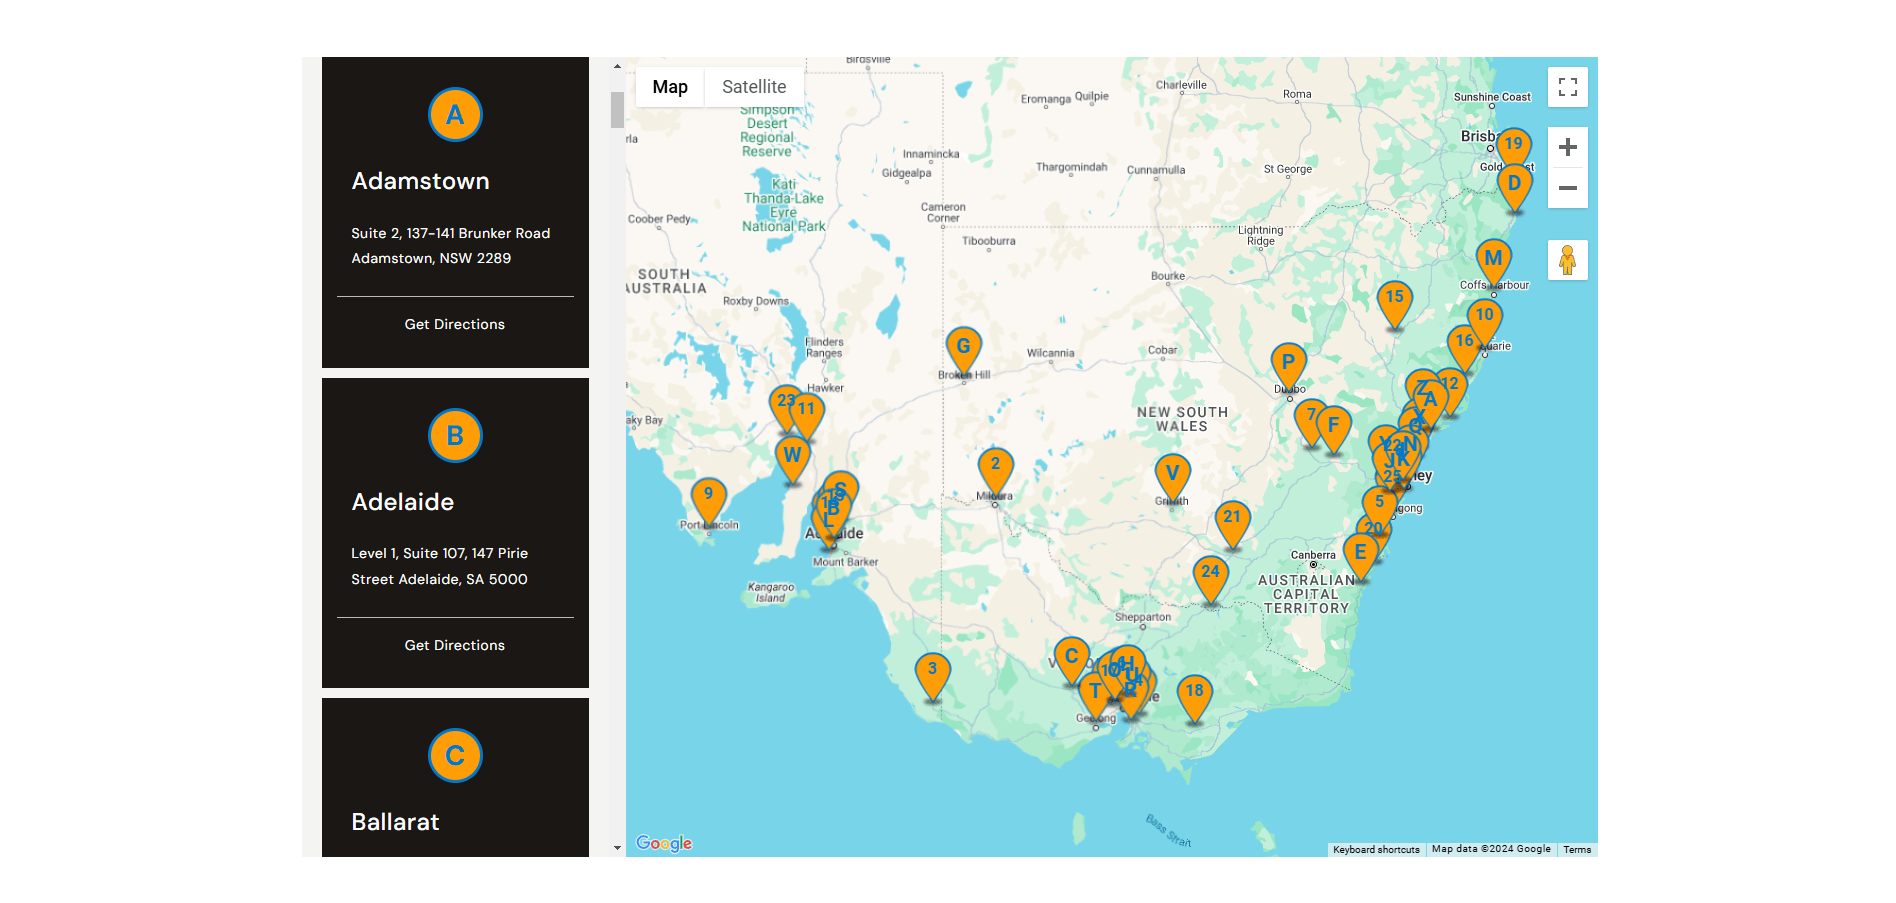The height and width of the screenshot is (903, 1896).
Task: Click marker W in South Australia
Action: [792, 456]
